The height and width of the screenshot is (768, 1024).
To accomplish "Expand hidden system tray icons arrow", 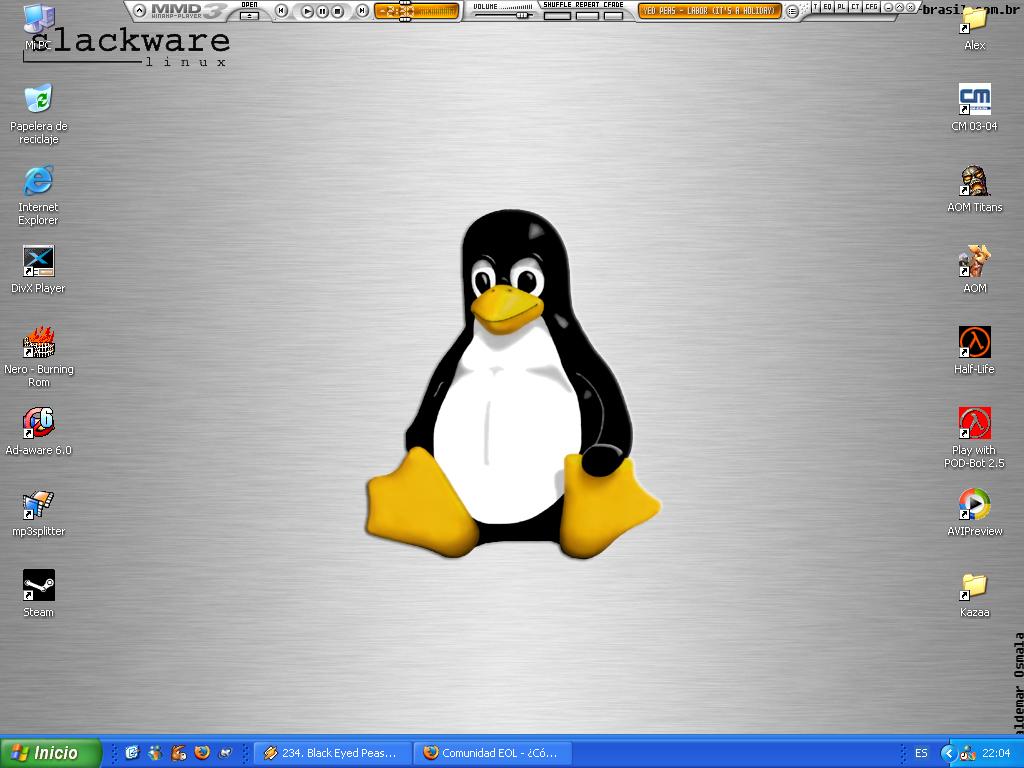I will pyautogui.click(x=948, y=753).
